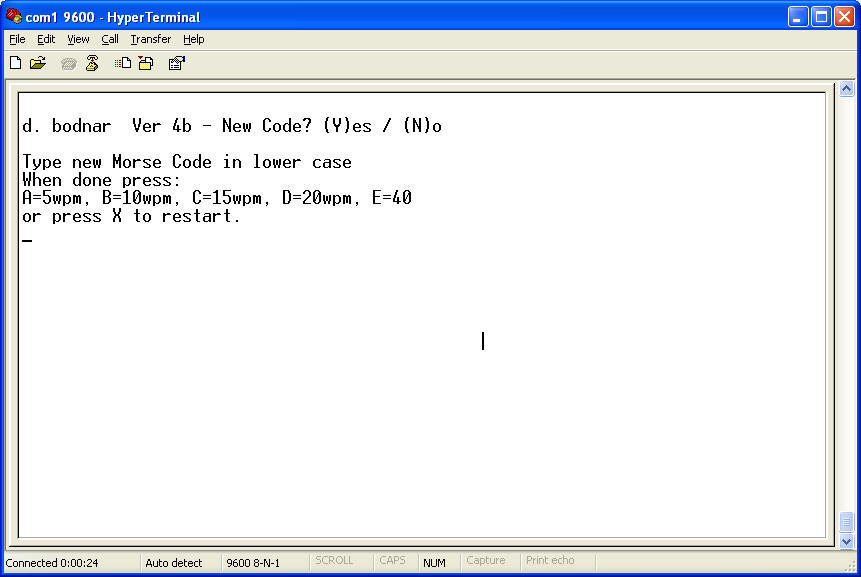Click the 9600 8-N-1 status panel

click(x=254, y=563)
